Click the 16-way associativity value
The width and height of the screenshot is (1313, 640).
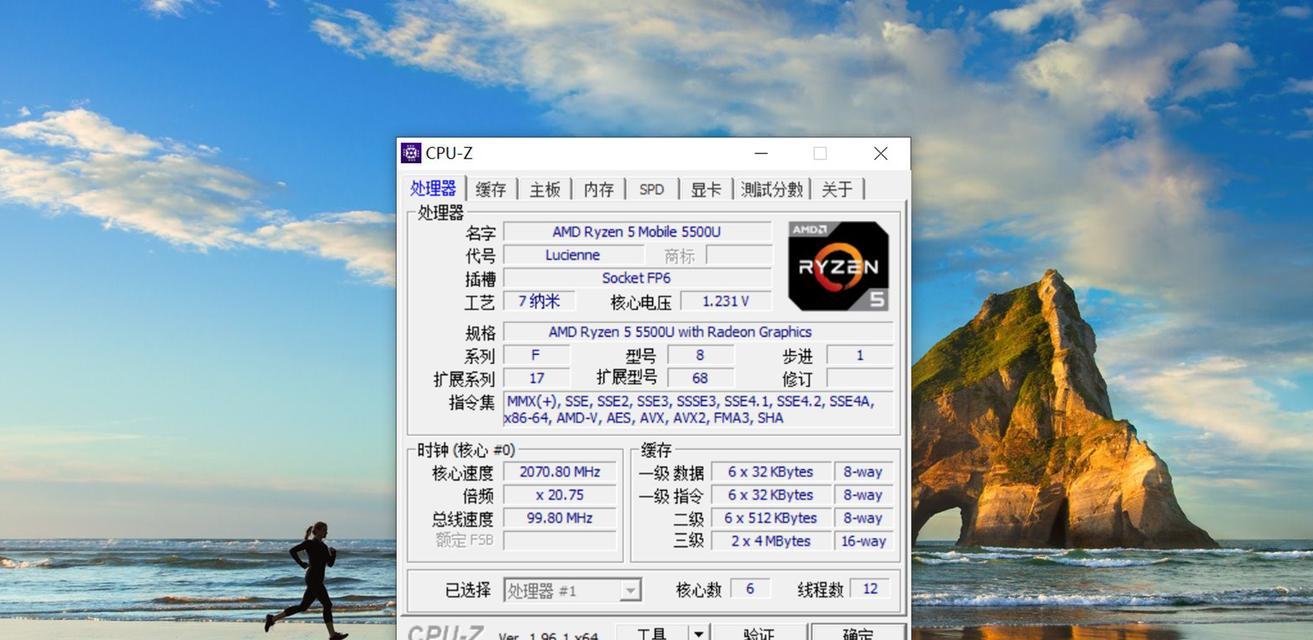point(864,541)
